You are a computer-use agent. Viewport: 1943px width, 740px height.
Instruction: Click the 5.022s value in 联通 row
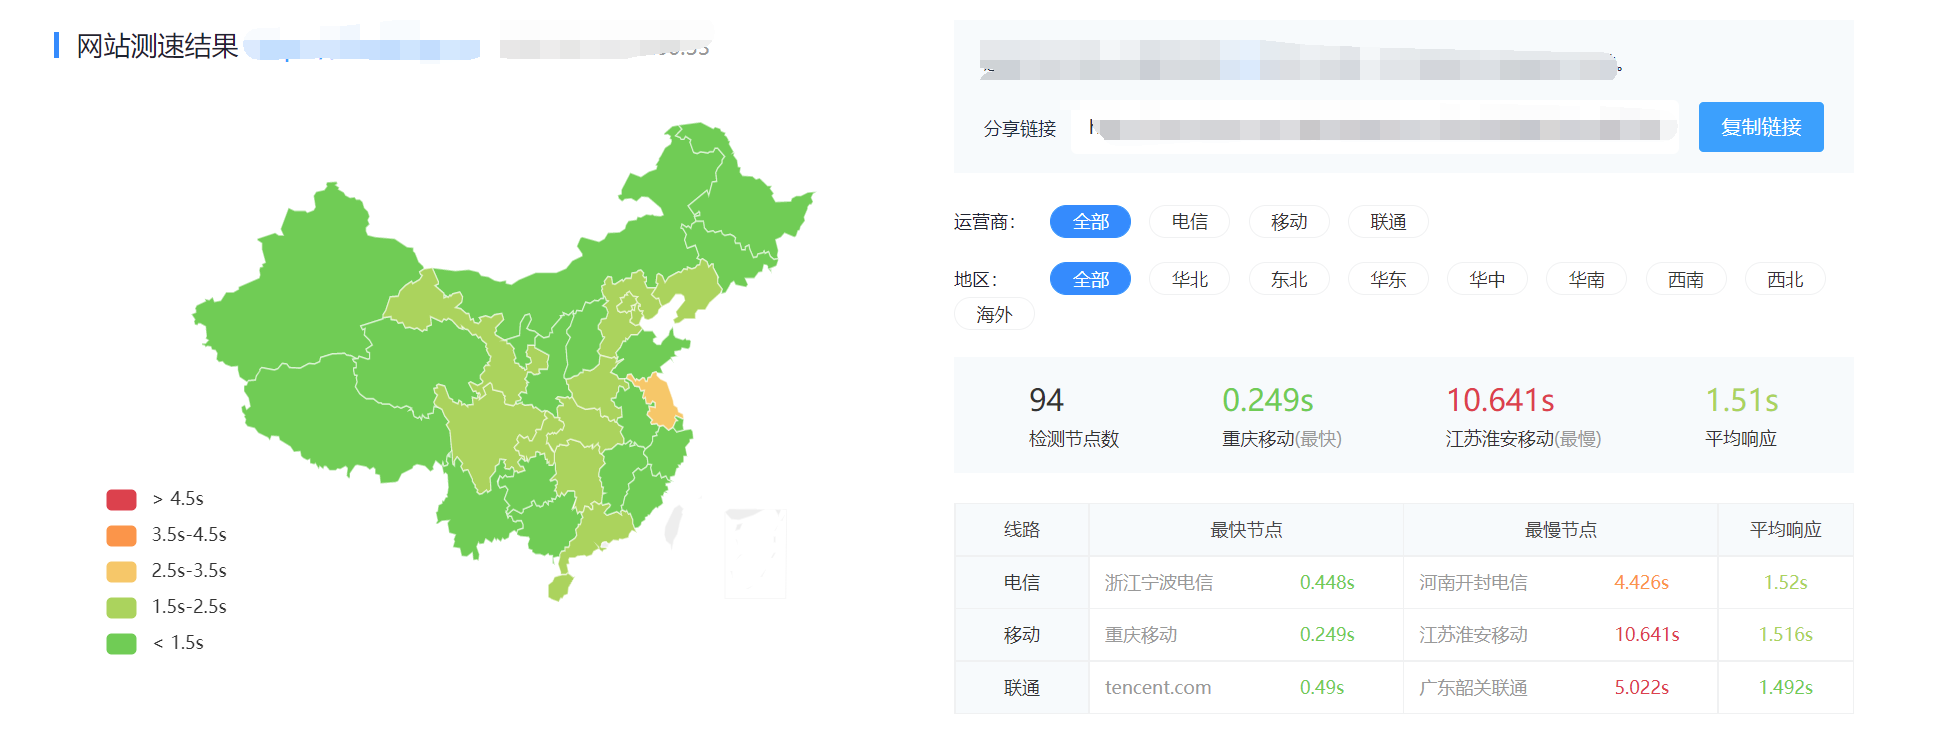1641,688
